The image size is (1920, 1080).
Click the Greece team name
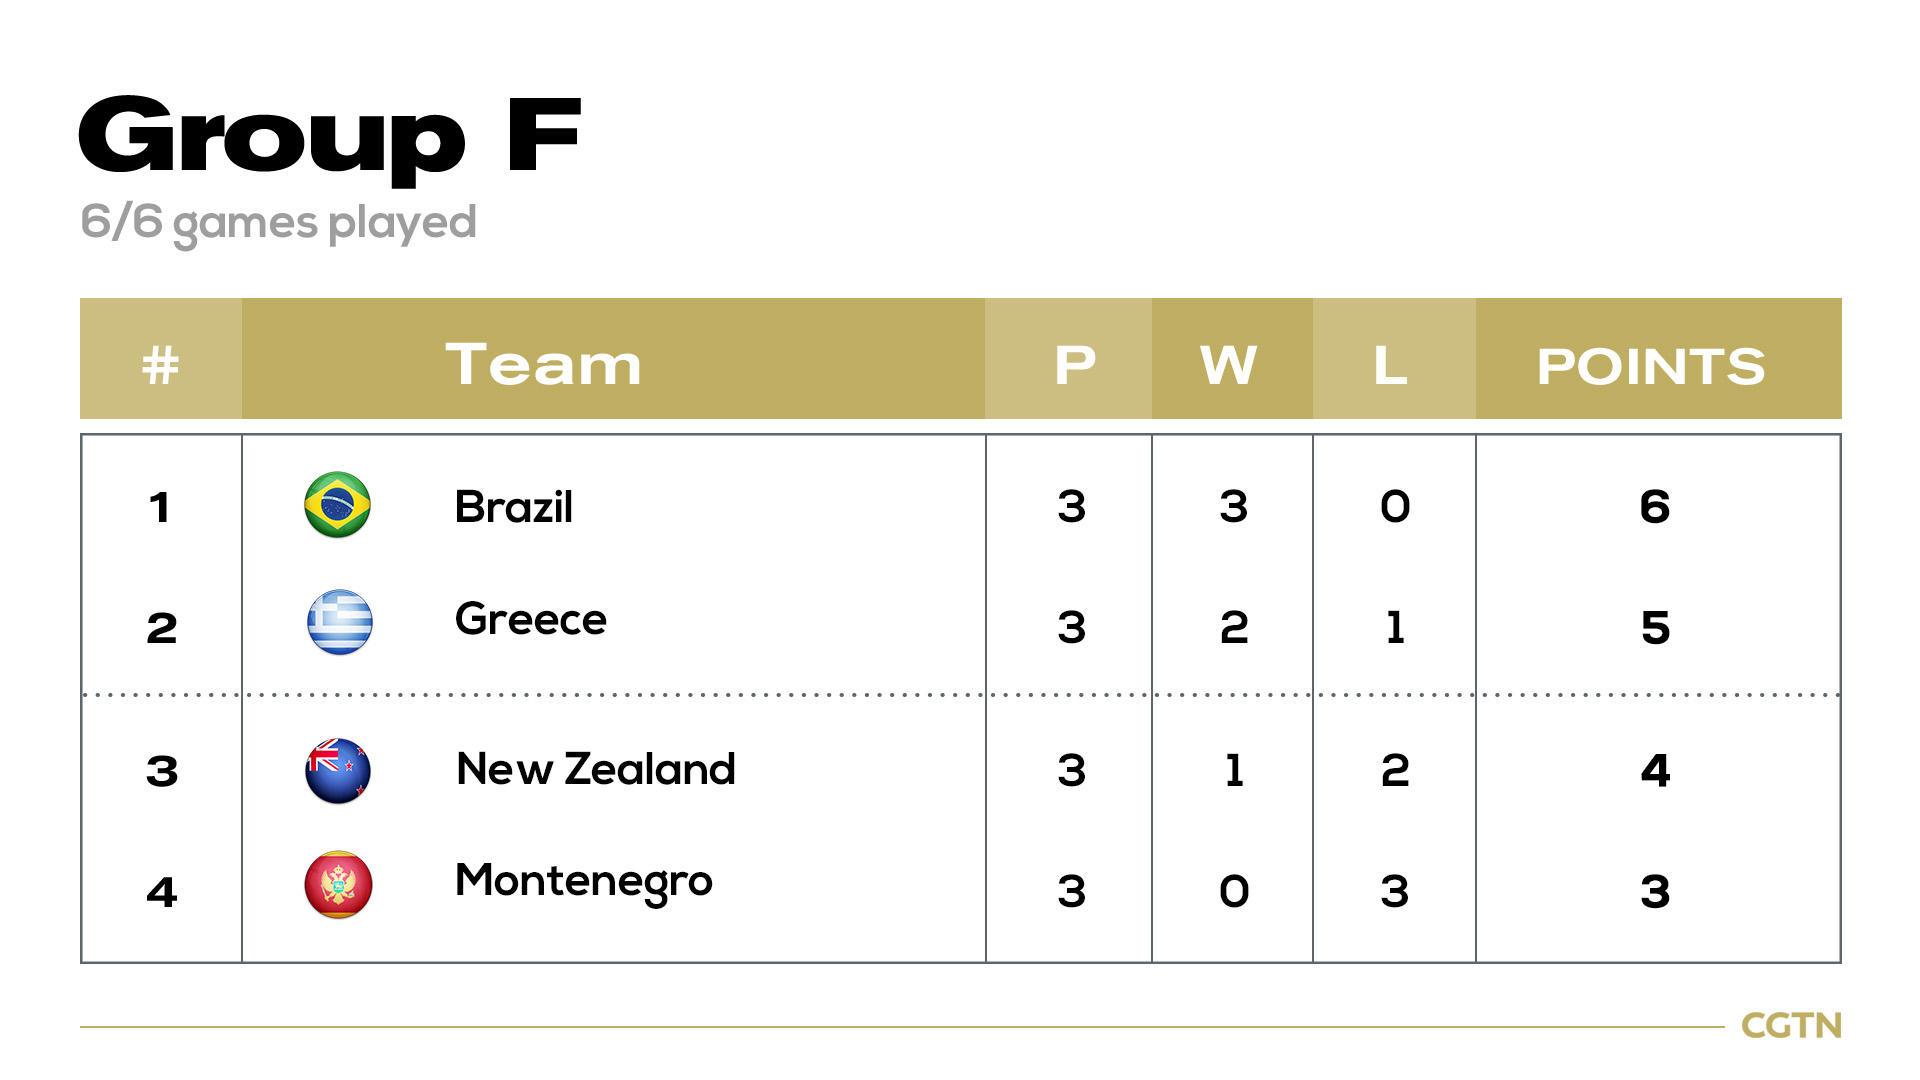tap(531, 619)
